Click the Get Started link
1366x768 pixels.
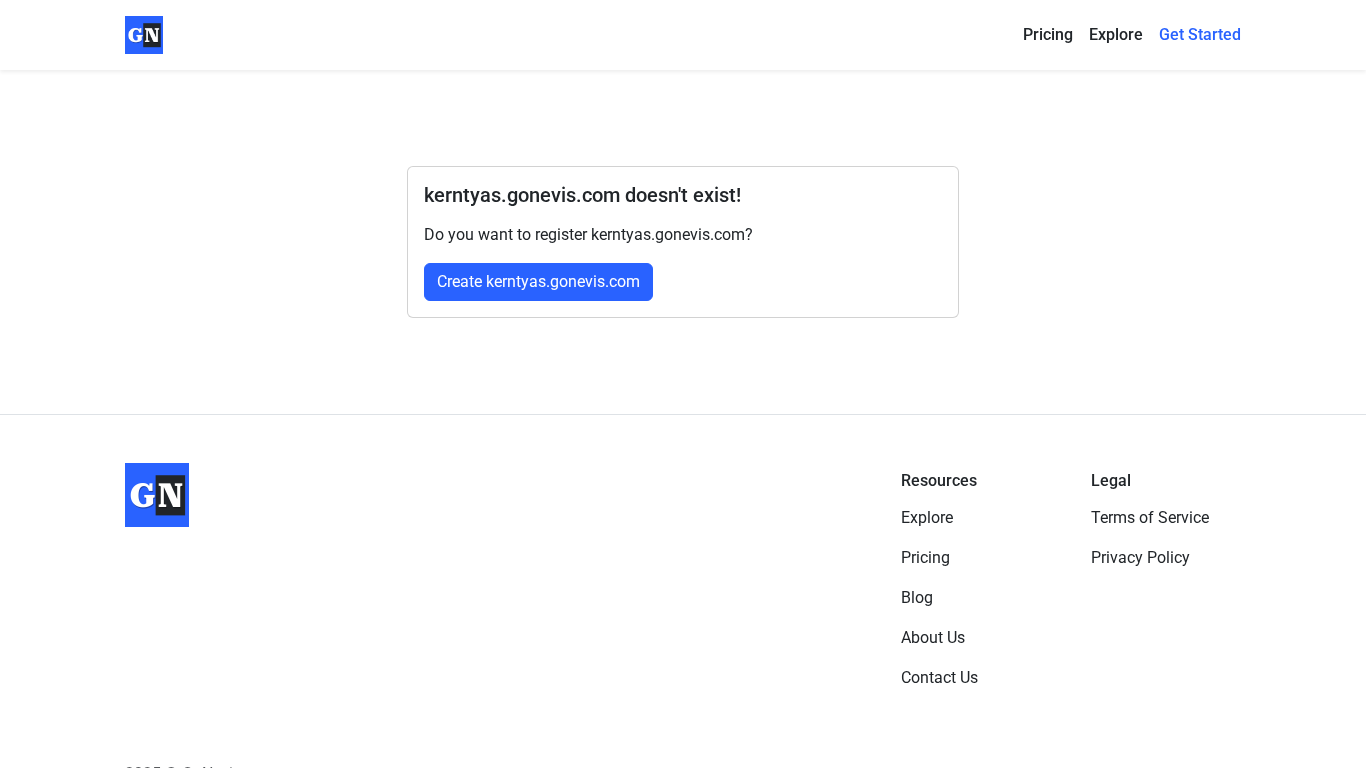coord(1199,35)
